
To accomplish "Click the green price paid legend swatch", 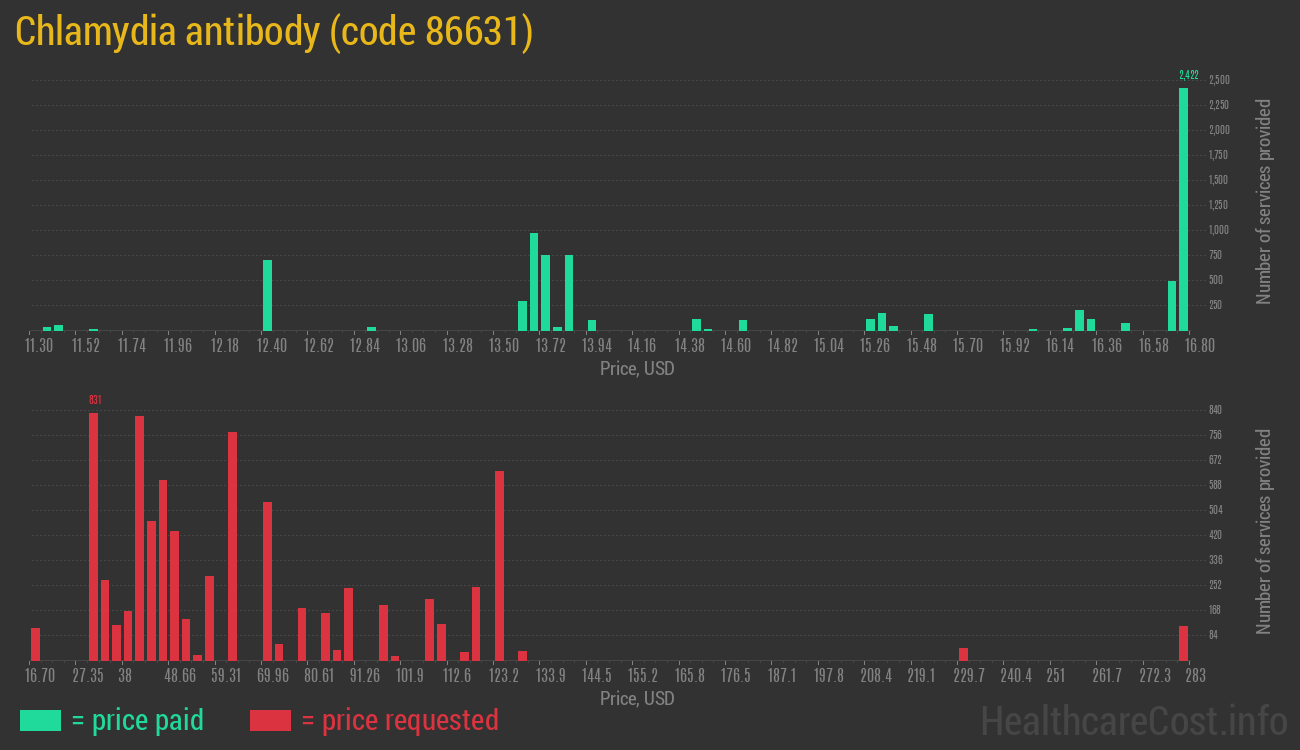I will pos(40,720).
